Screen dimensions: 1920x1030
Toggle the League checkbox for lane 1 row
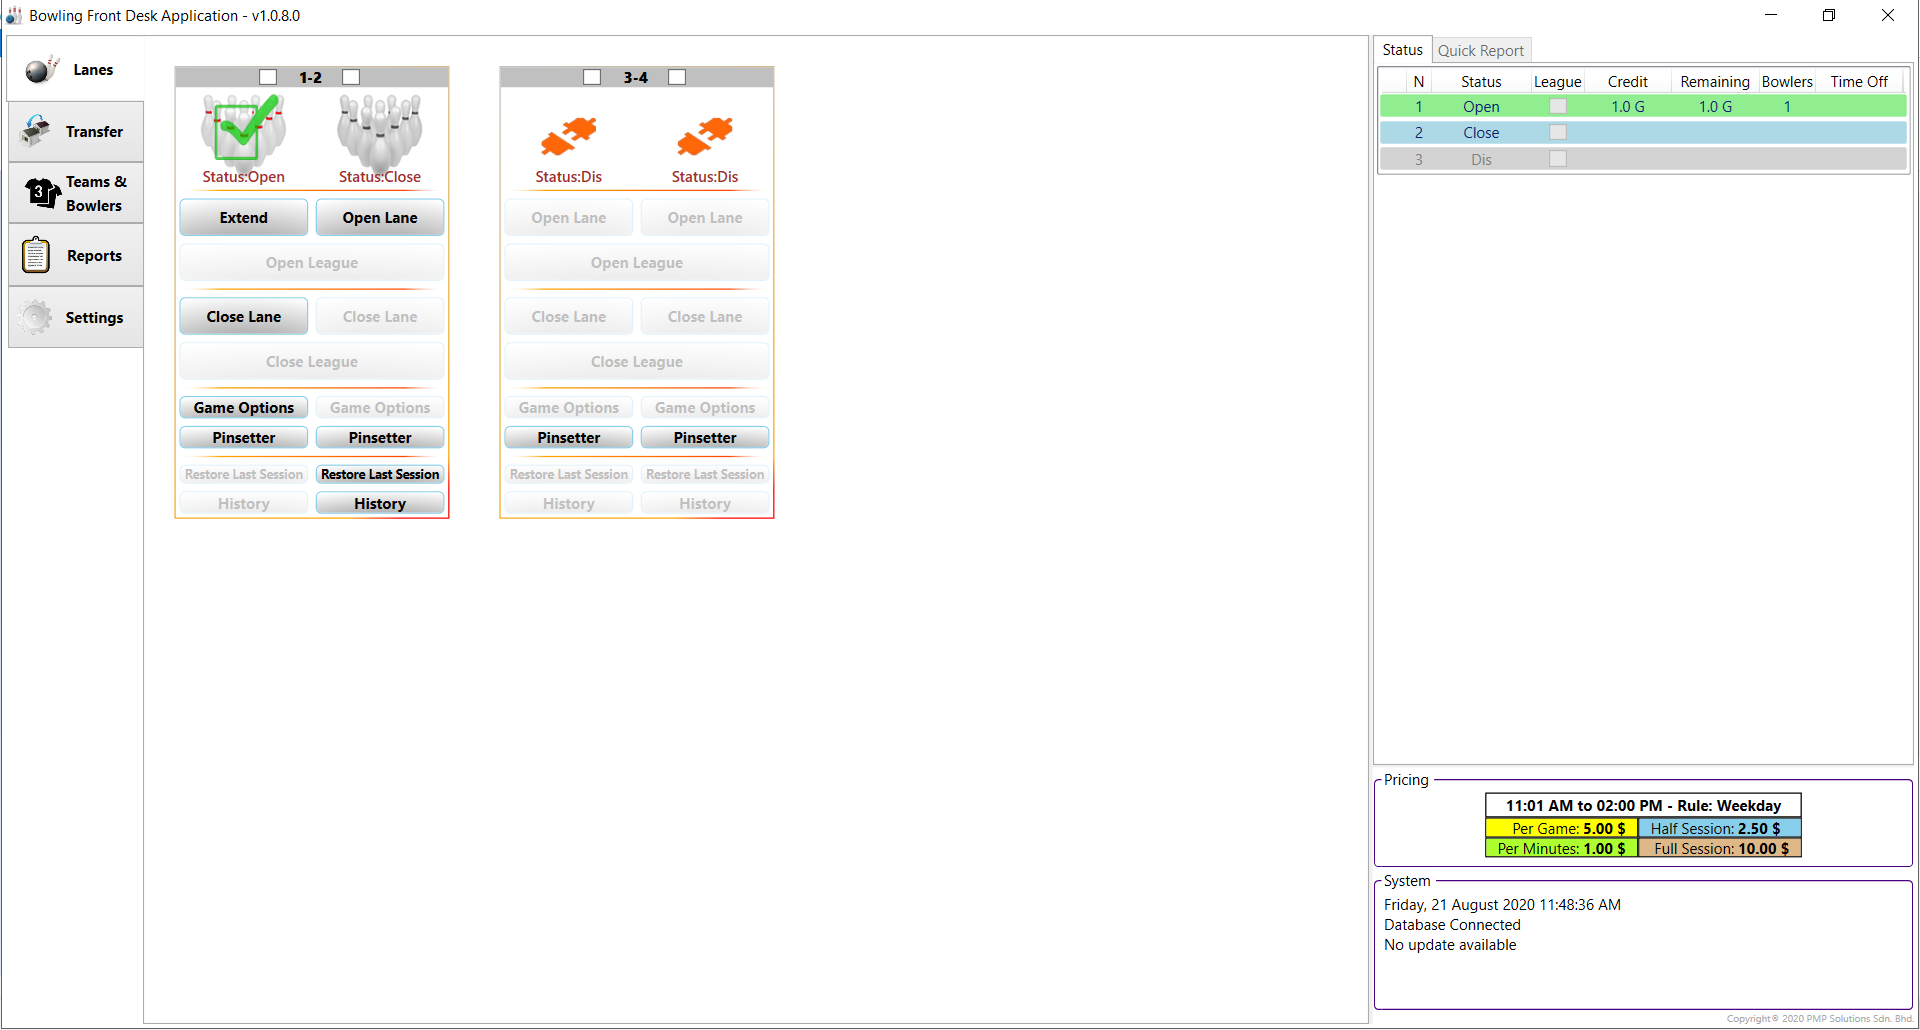1557,106
